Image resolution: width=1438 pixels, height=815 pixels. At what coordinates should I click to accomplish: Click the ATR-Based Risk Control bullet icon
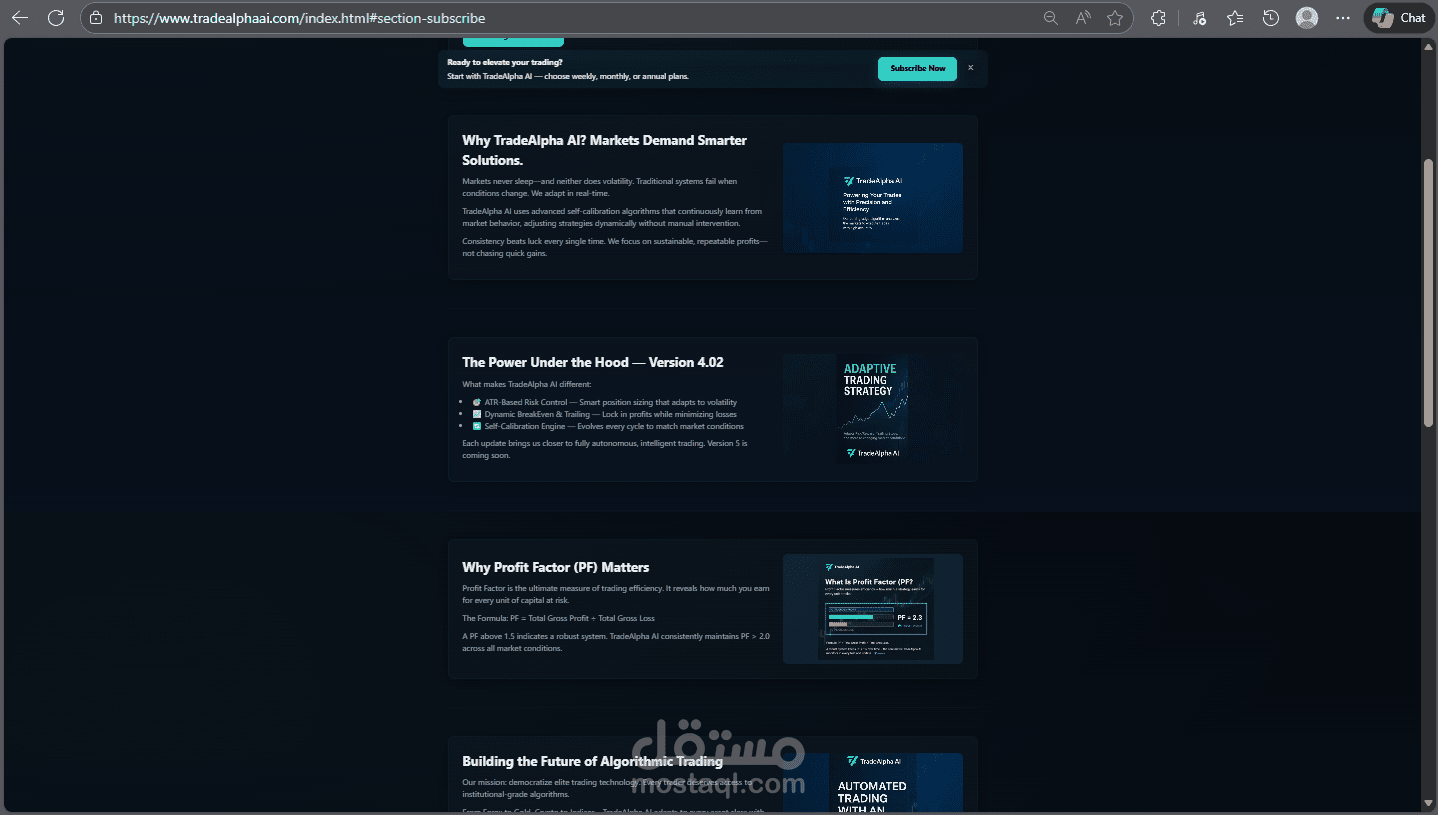[477, 402]
